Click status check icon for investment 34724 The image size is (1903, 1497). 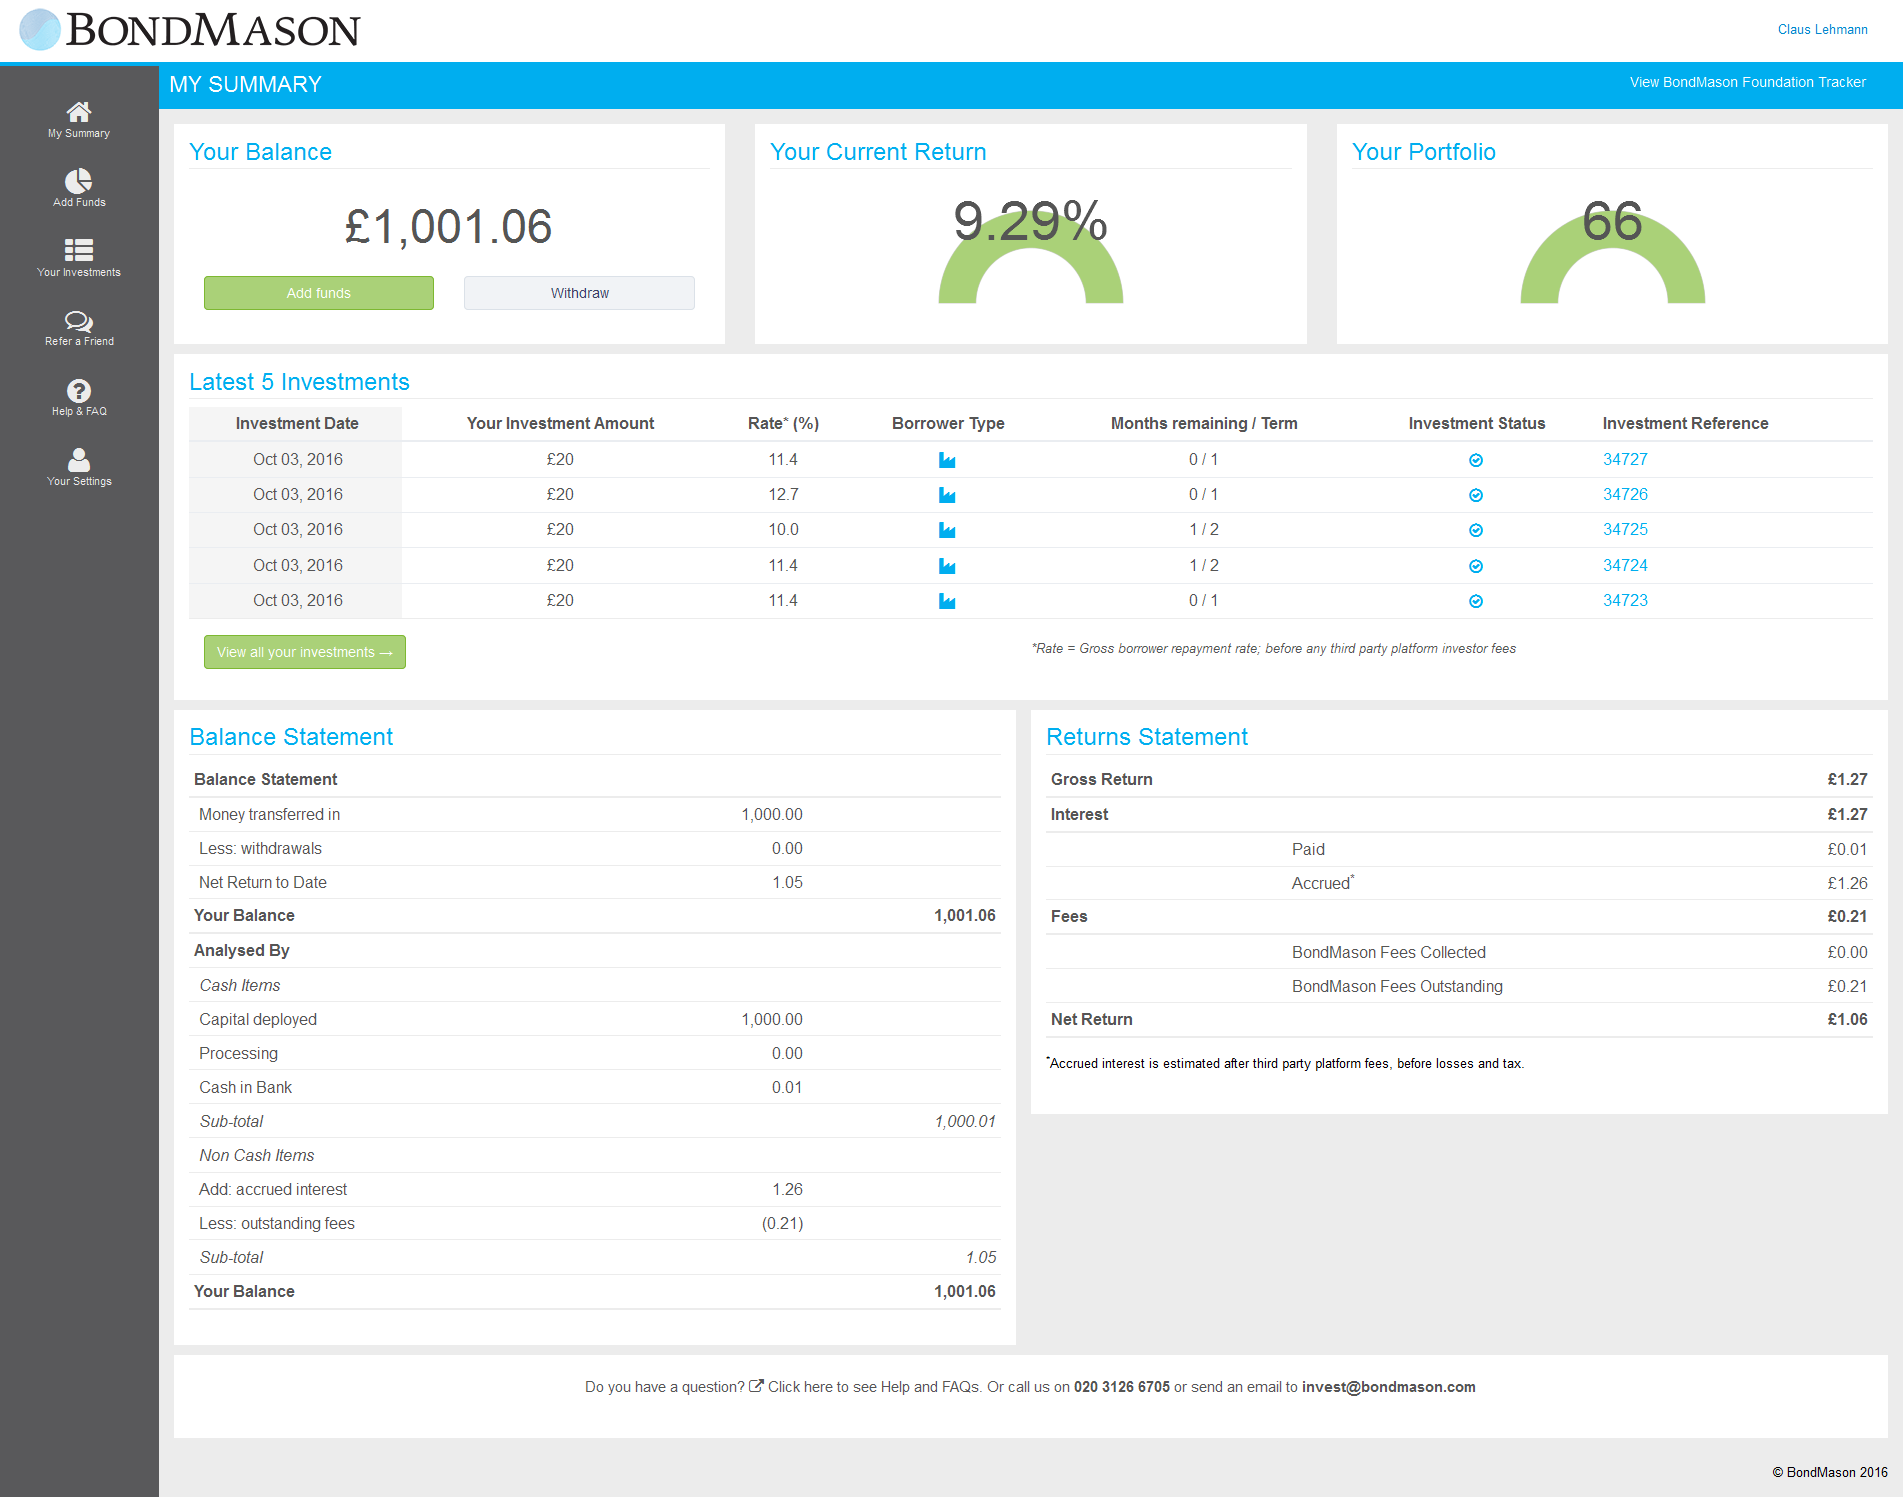[x=1476, y=566]
